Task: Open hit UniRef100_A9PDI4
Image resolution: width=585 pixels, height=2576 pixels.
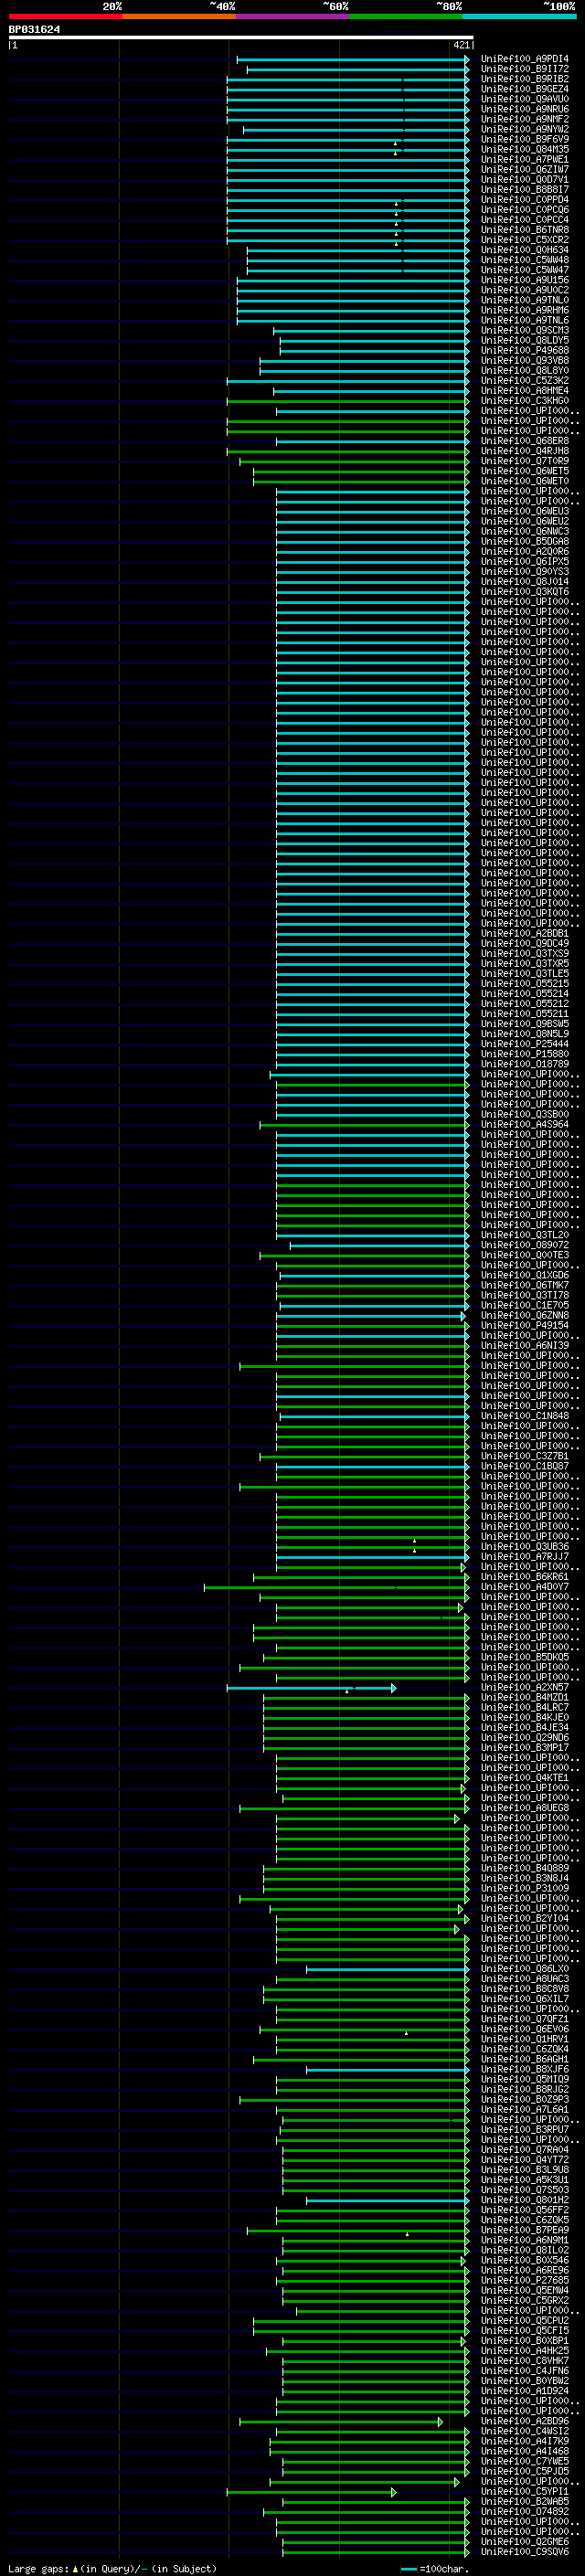Action: tap(524, 59)
